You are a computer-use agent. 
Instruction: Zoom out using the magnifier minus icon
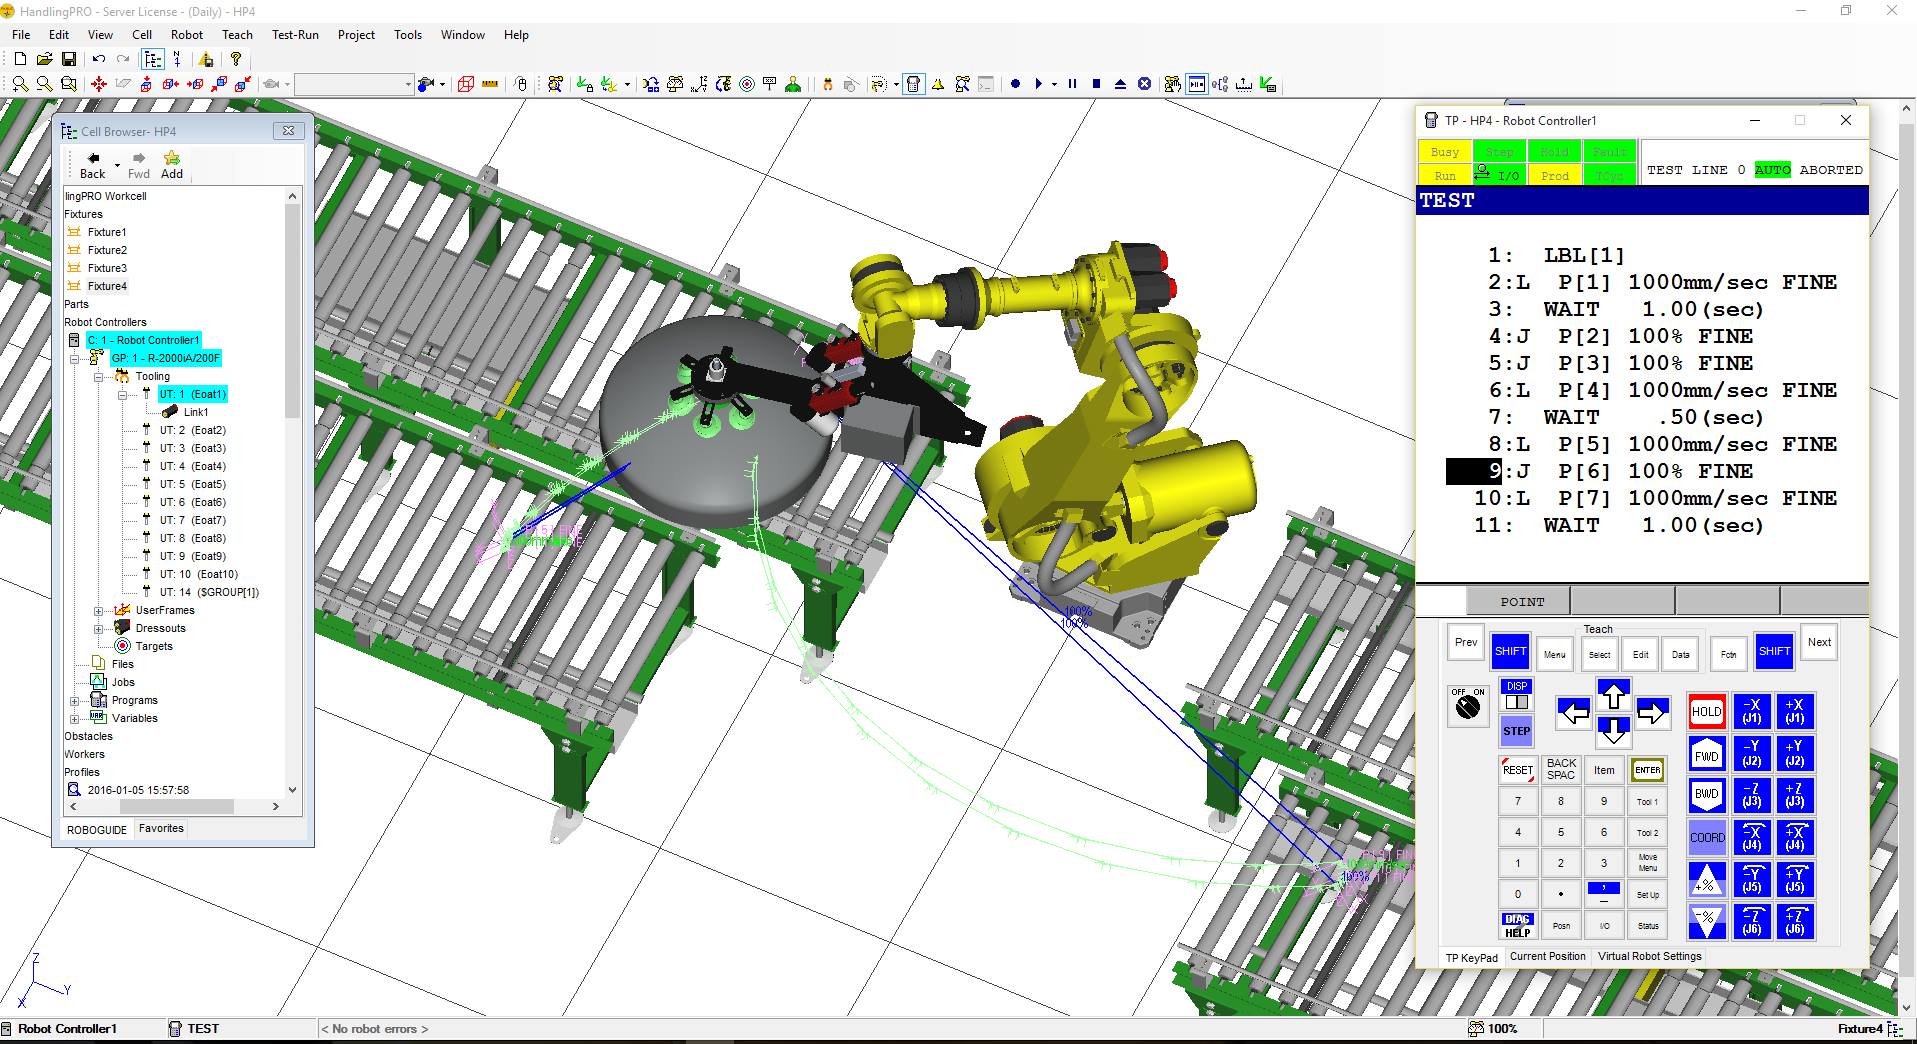click(44, 84)
